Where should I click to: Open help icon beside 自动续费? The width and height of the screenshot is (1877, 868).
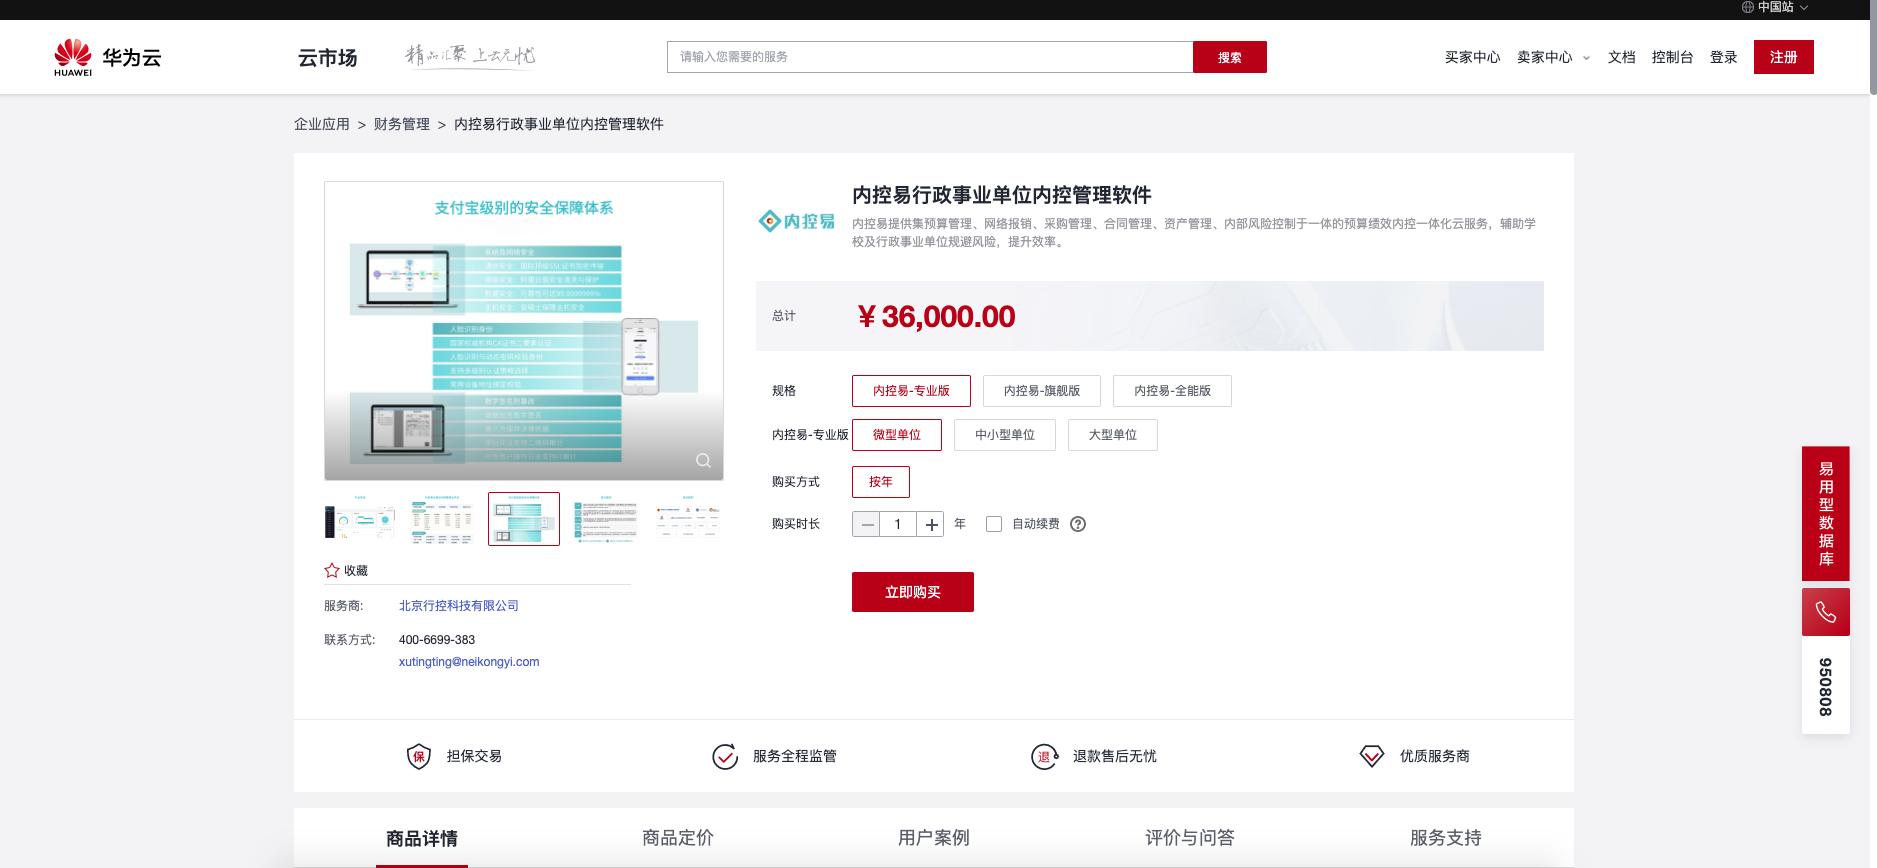tap(1078, 524)
